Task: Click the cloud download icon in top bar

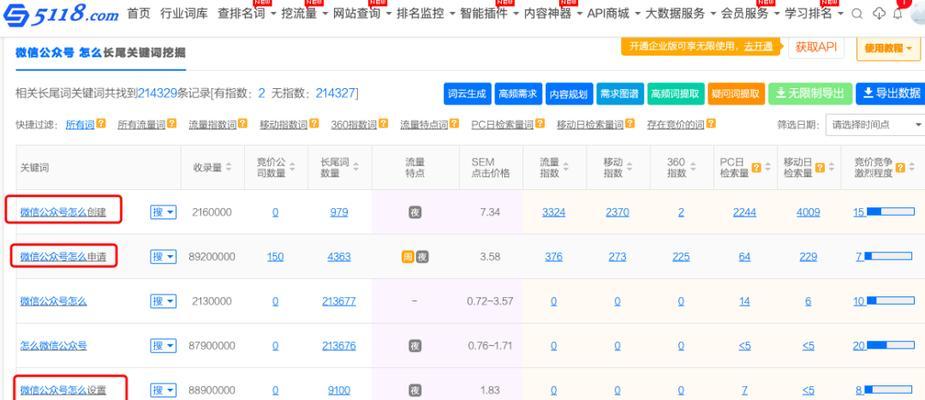Action: click(x=879, y=14)
